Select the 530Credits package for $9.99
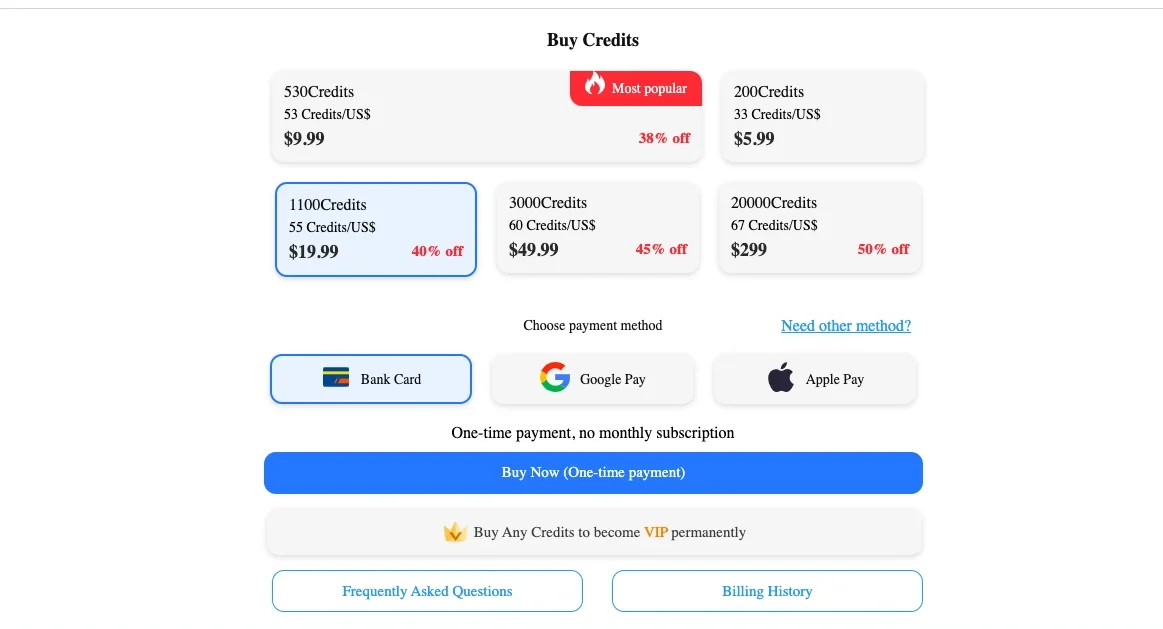Screen dimensions: 1163x629 click(x=487, y=116)
